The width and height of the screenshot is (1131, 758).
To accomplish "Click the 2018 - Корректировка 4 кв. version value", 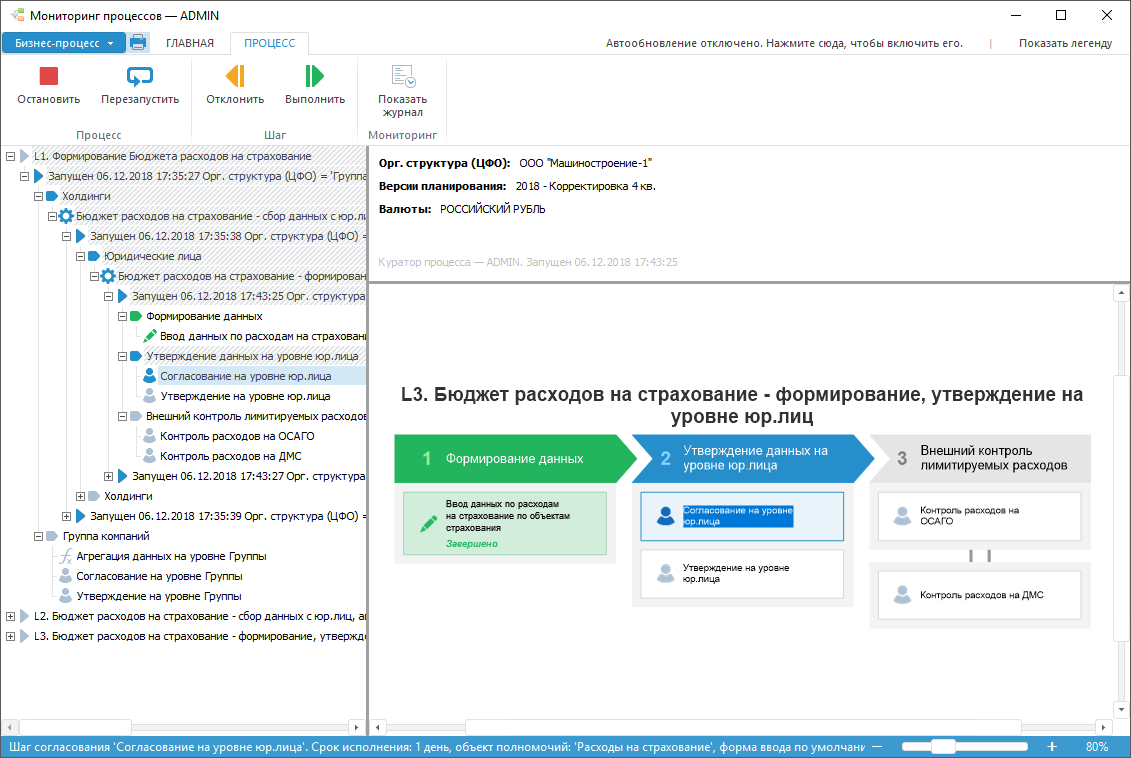I will (x=586, y=186).
